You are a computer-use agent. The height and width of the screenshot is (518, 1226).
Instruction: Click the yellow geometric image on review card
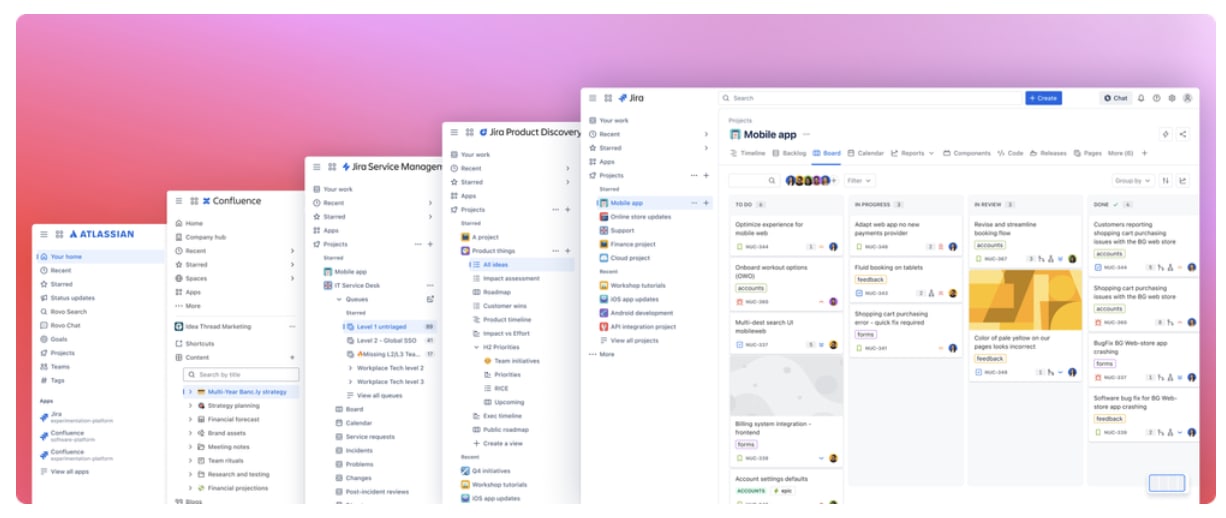1025,299
